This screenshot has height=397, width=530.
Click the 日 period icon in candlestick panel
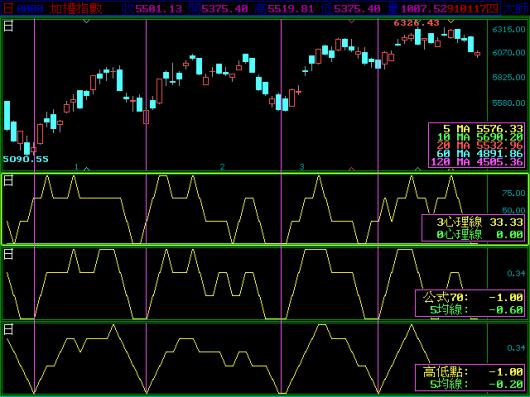[x=8, y=26]
